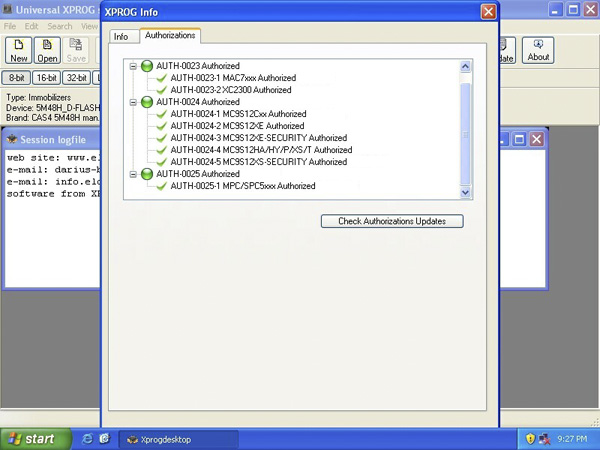This screenshot has width=600, height=450.
Task: Click the About toolbar icon
Action: 538,50
